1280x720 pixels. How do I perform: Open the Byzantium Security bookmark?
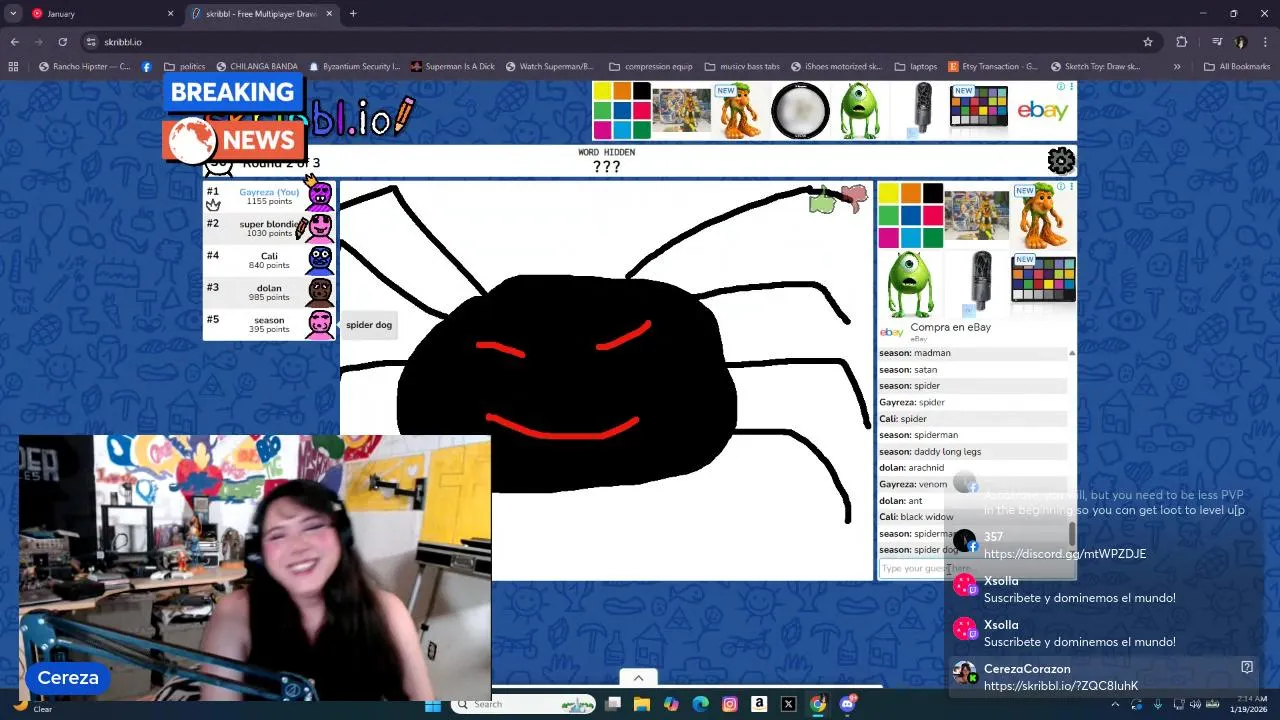click(353, 67)
